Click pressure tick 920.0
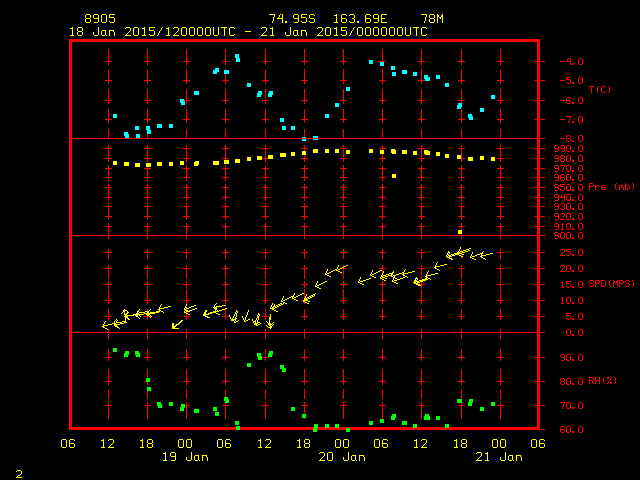This screenshot has width=640, height=480. 569,217
